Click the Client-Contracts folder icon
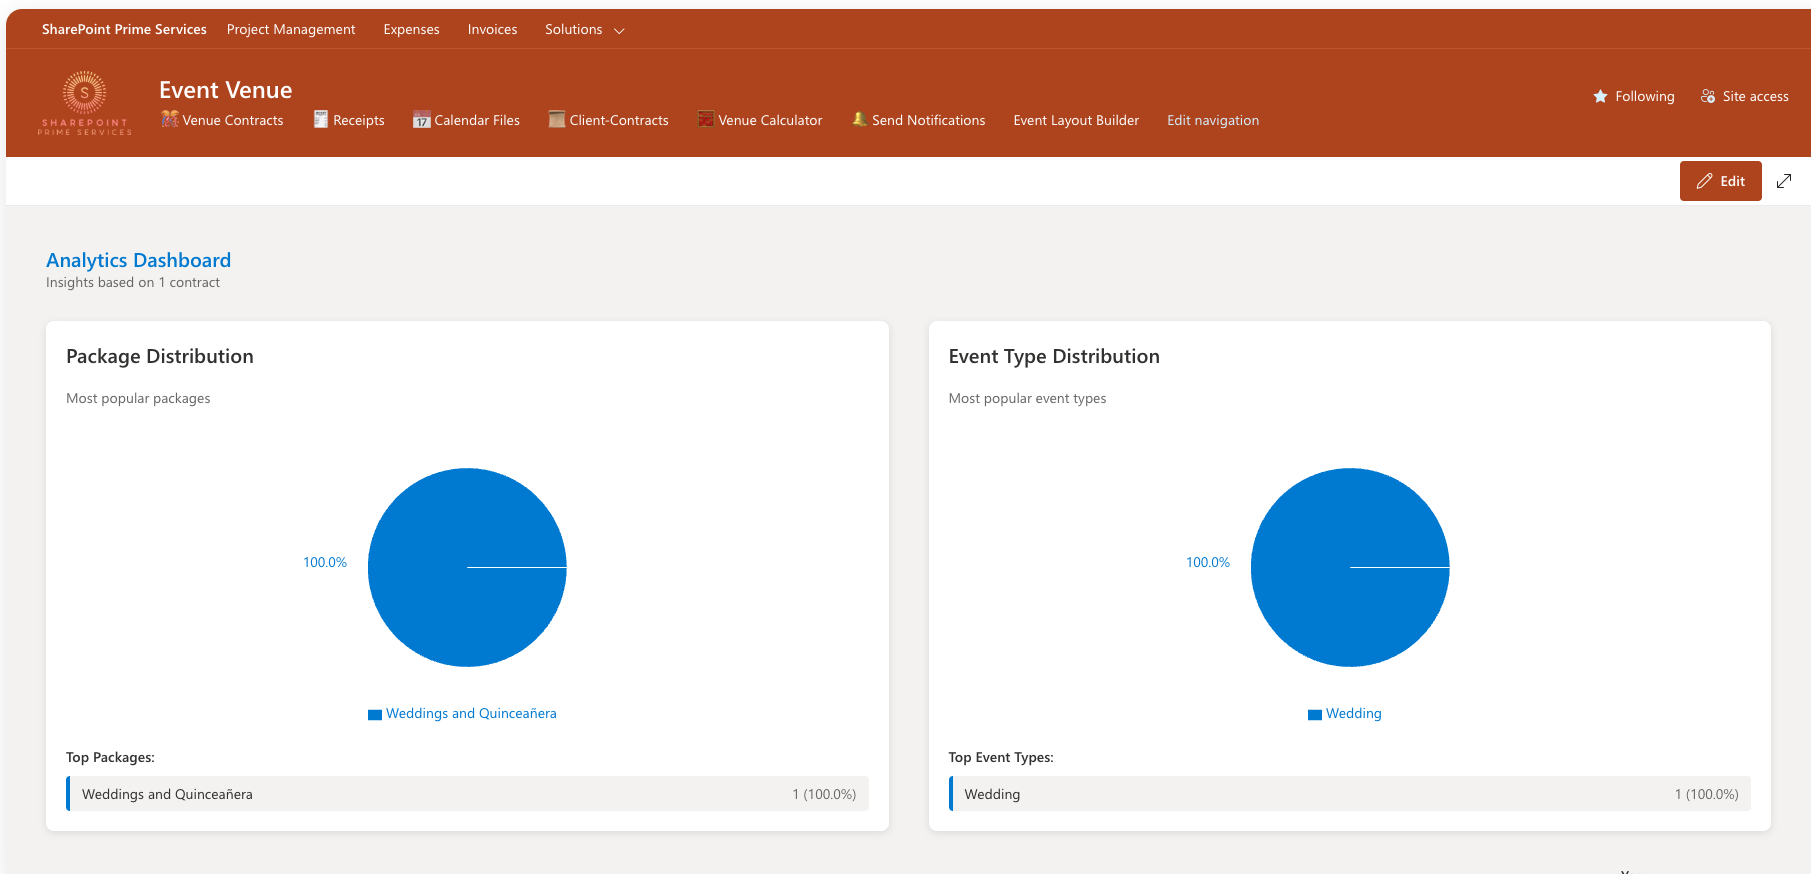This screenshot has width=1811, height=874. (557, 119)
